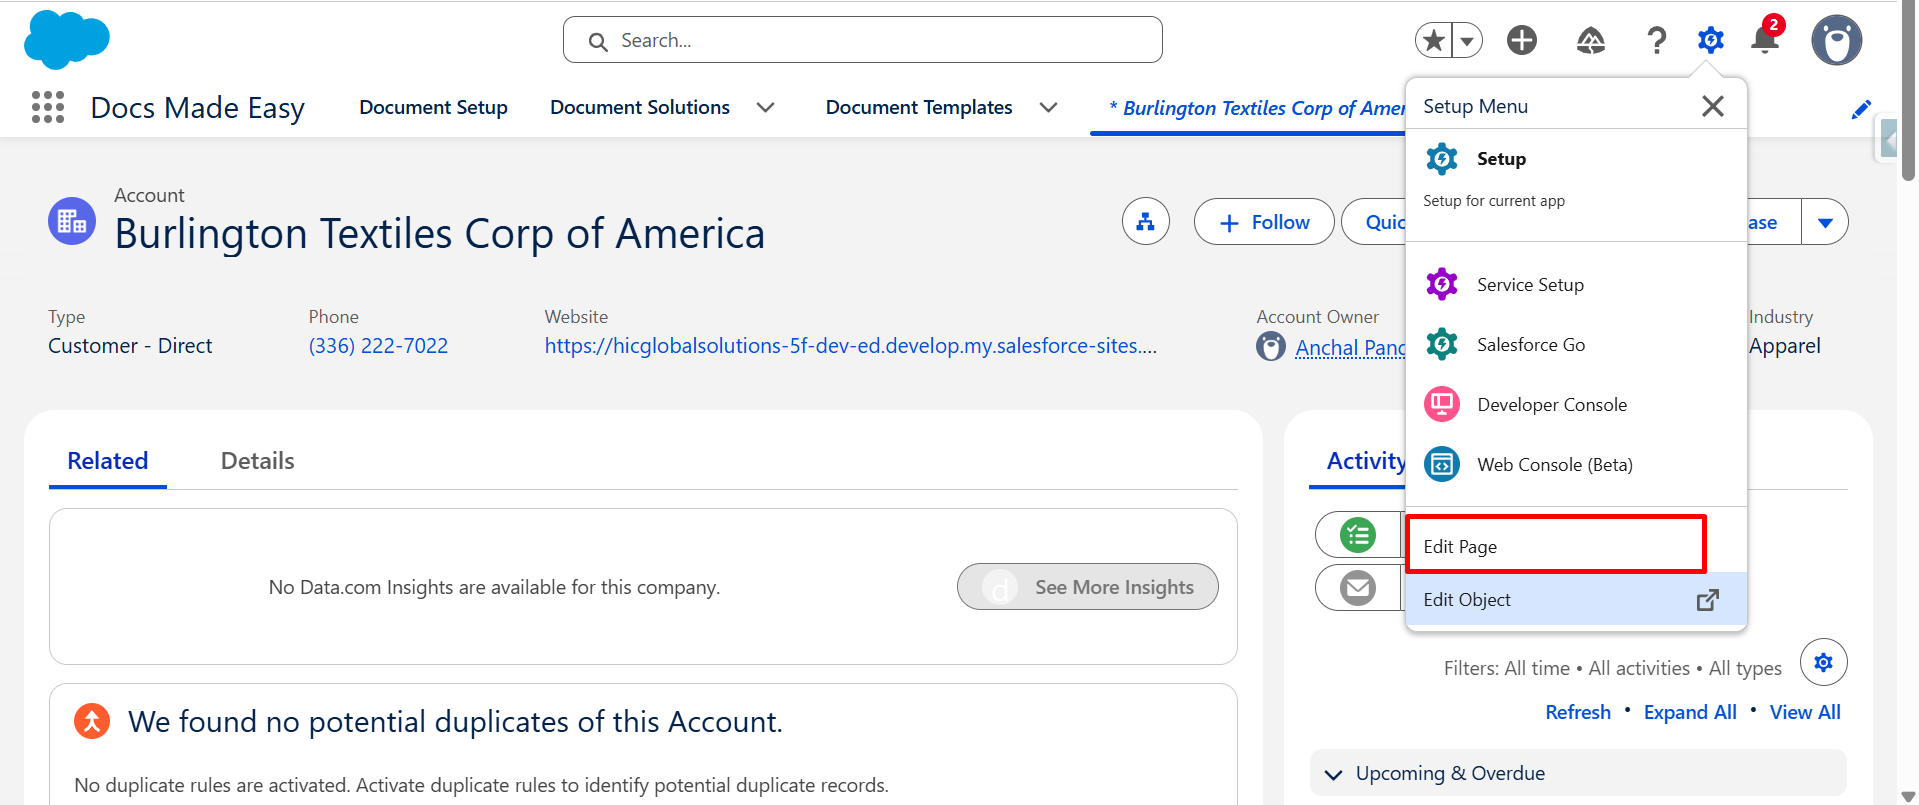Viewport: 1919px width, 805px height.
Task: Click the Burlington Textiles Corp of America heading
Action: click(440, 234)
